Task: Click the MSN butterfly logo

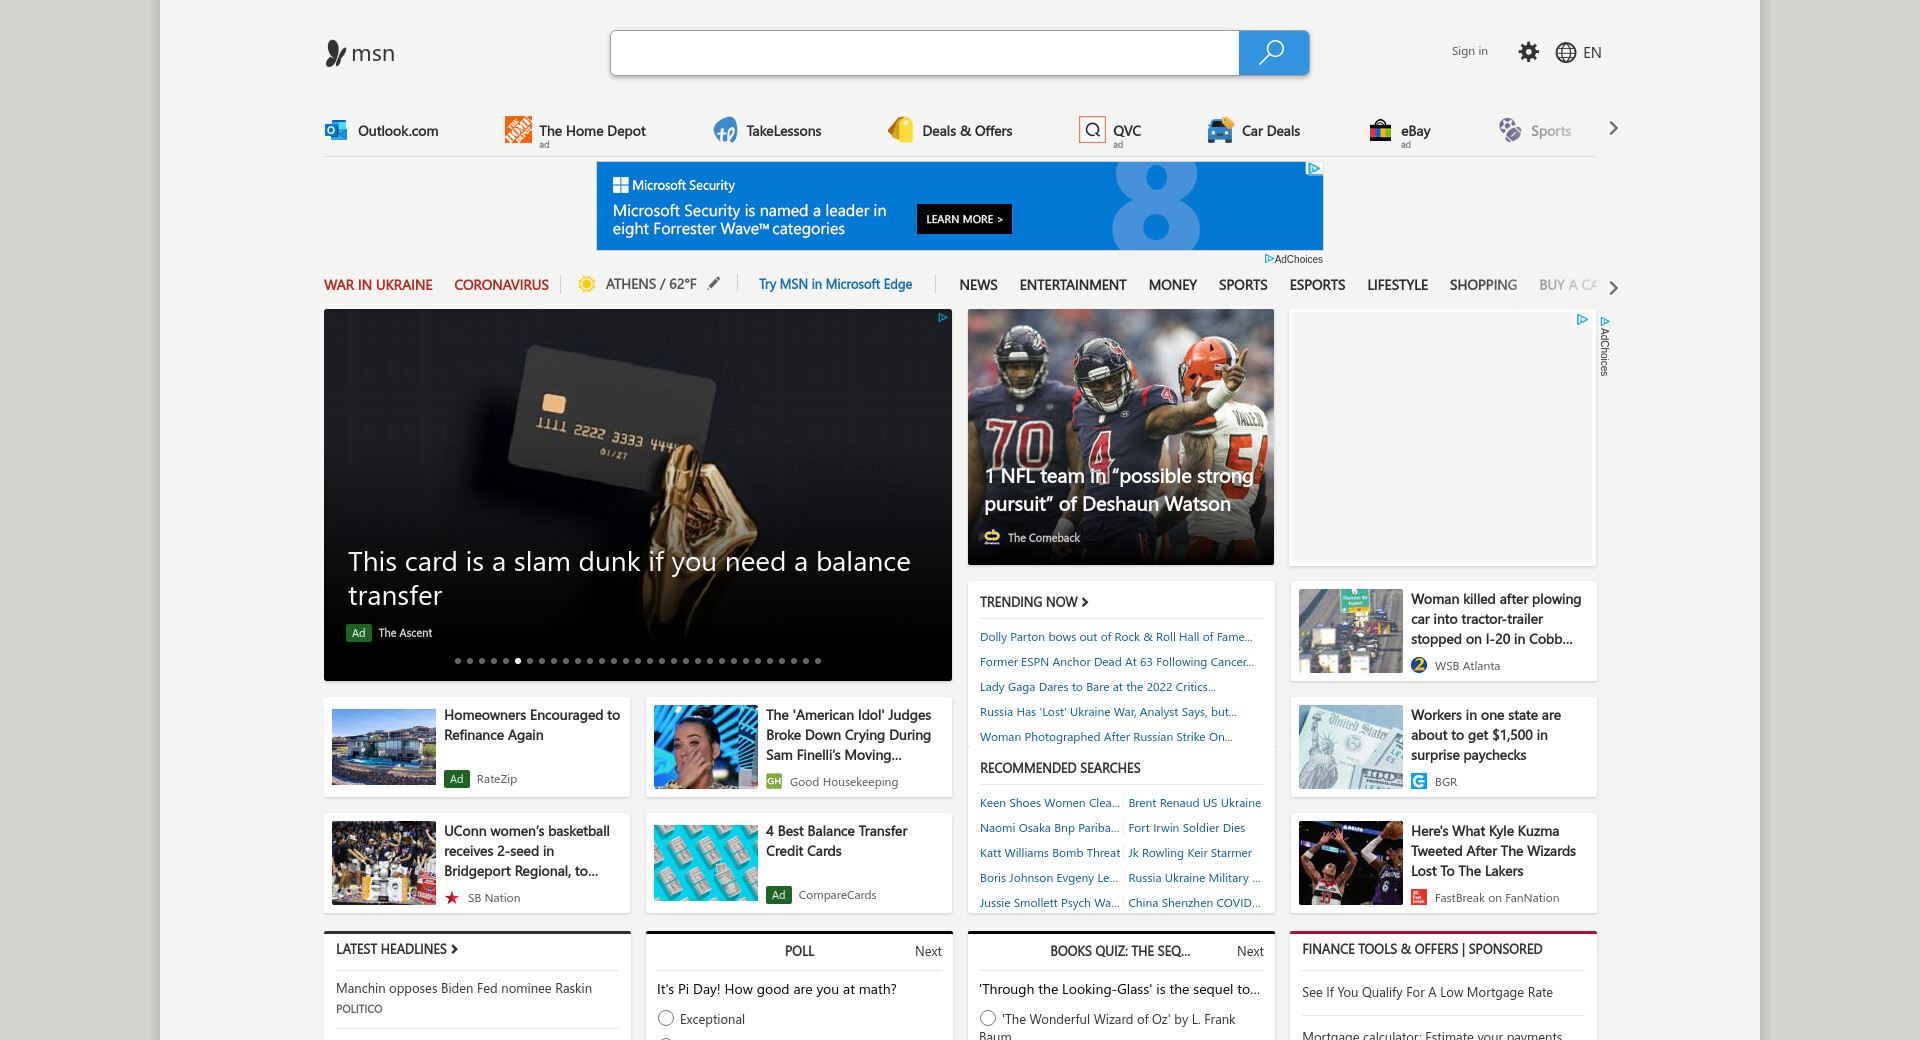Action: tap(335, 53)
